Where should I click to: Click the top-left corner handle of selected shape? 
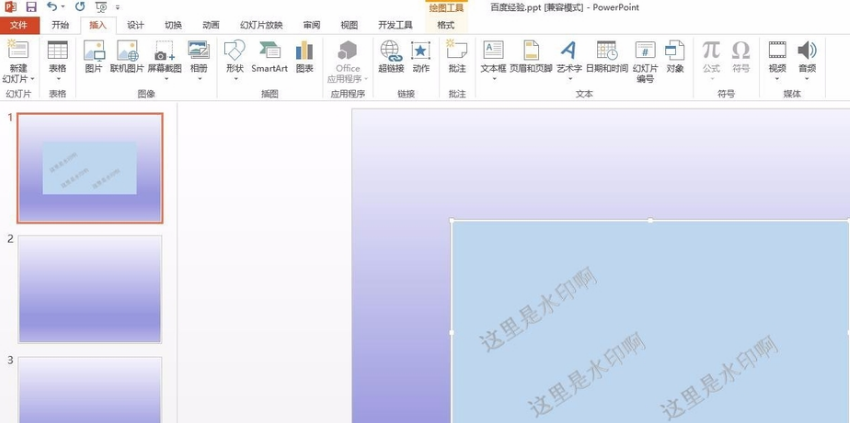pos(452,220)
